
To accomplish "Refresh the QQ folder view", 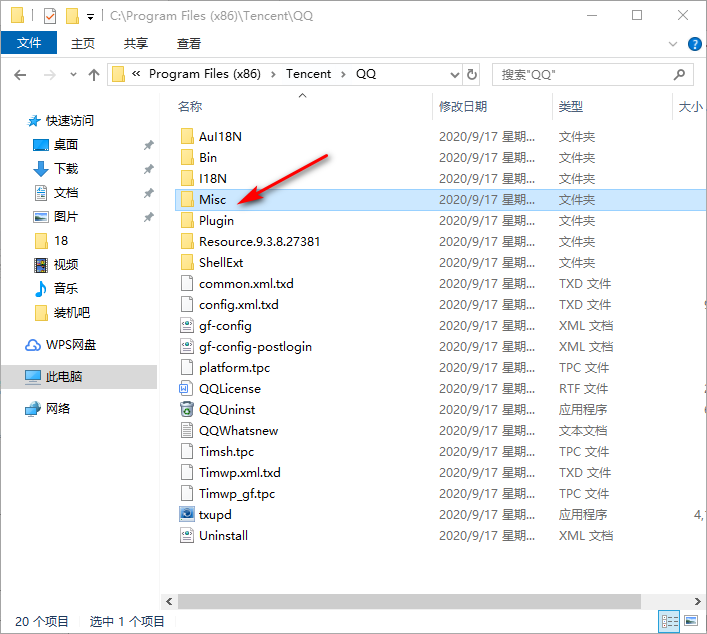I will pos(472,74).
